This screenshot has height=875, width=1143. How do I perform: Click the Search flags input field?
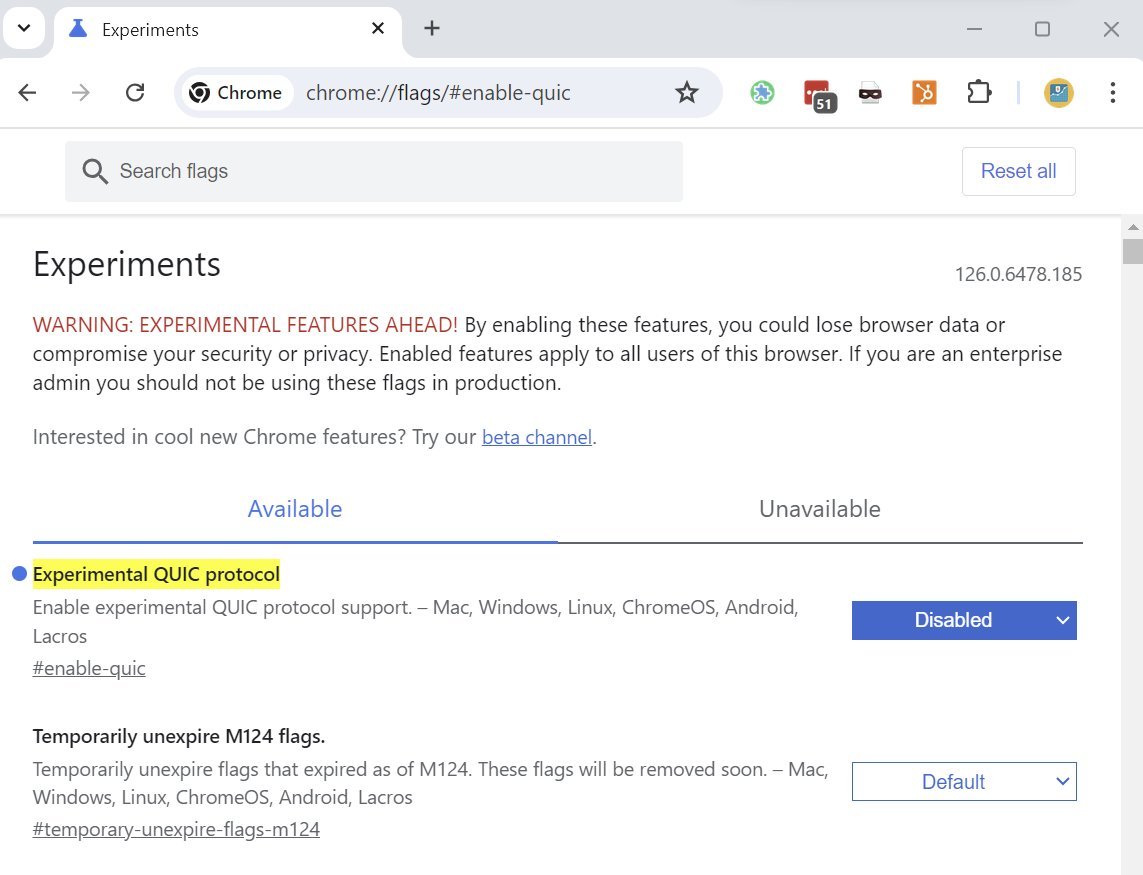pyautogui.click(x=373, y=171)
